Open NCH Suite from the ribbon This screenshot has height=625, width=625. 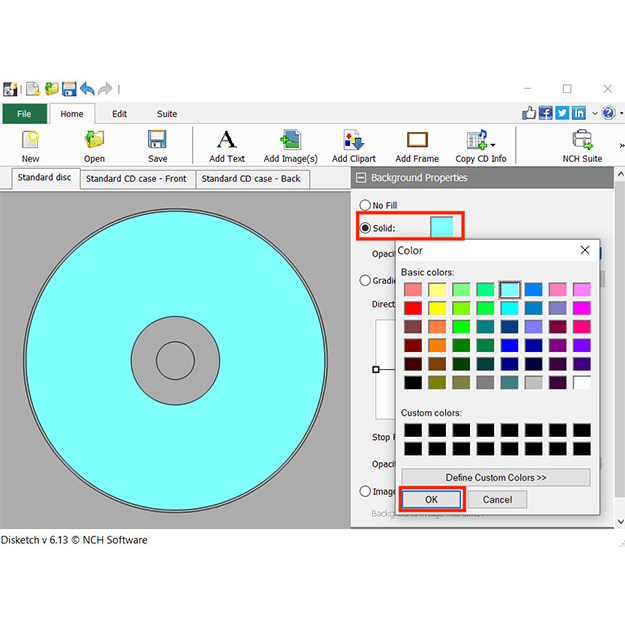click(582, 146)
